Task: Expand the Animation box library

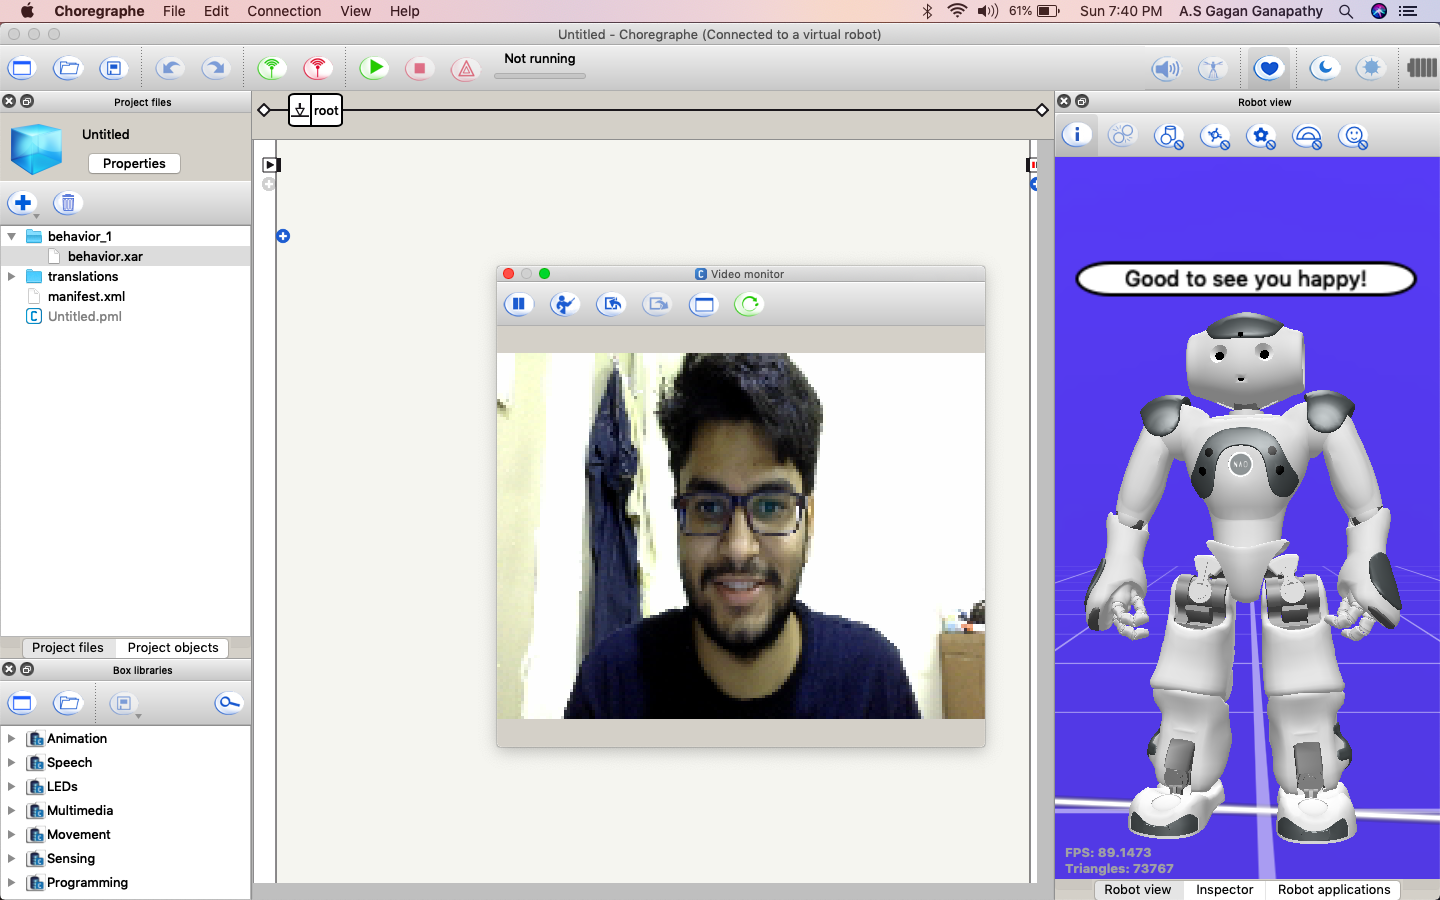Action: [x=11, y=738]
